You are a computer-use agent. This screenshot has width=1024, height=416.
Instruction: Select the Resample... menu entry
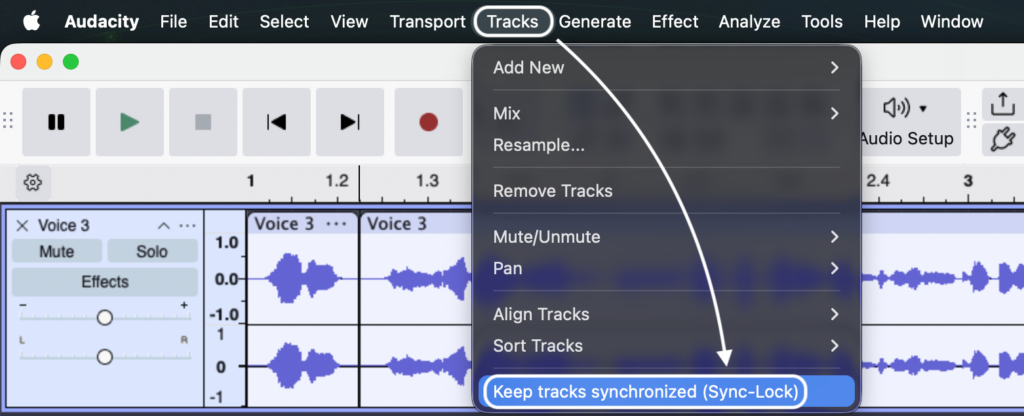pyautogui.click(x=539, y=145)
